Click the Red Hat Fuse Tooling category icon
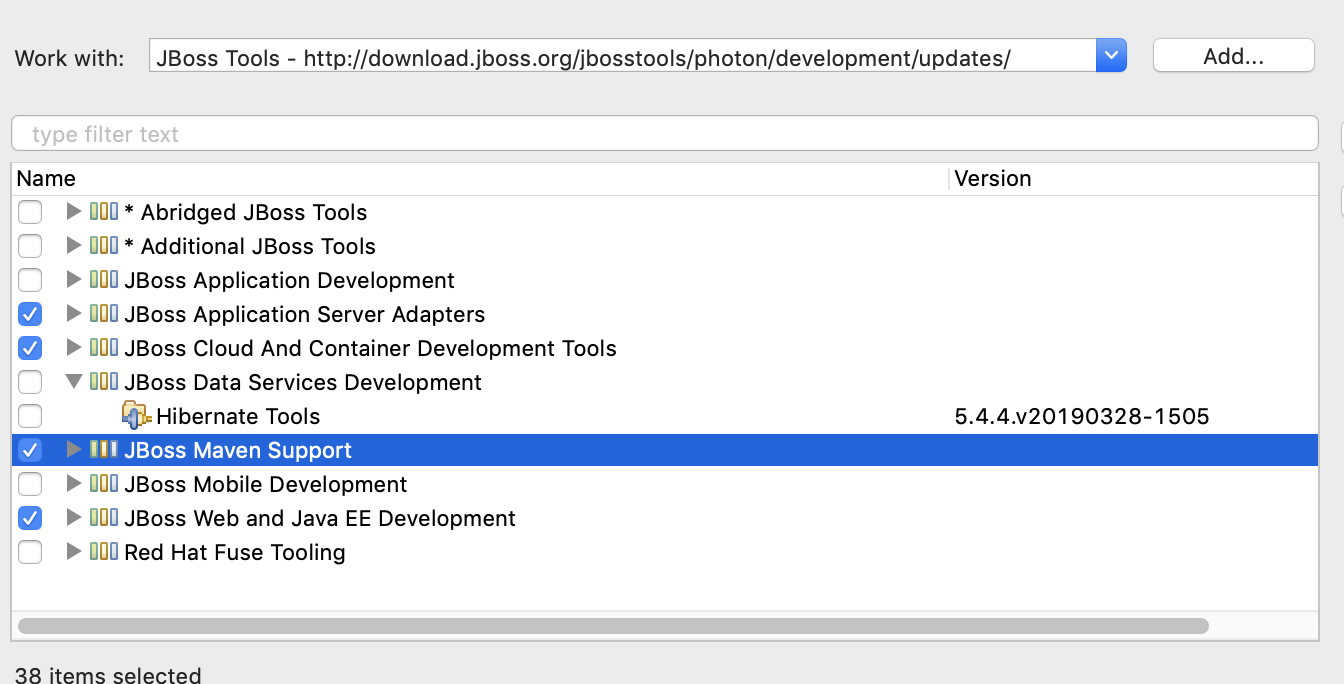 (104, 552)
